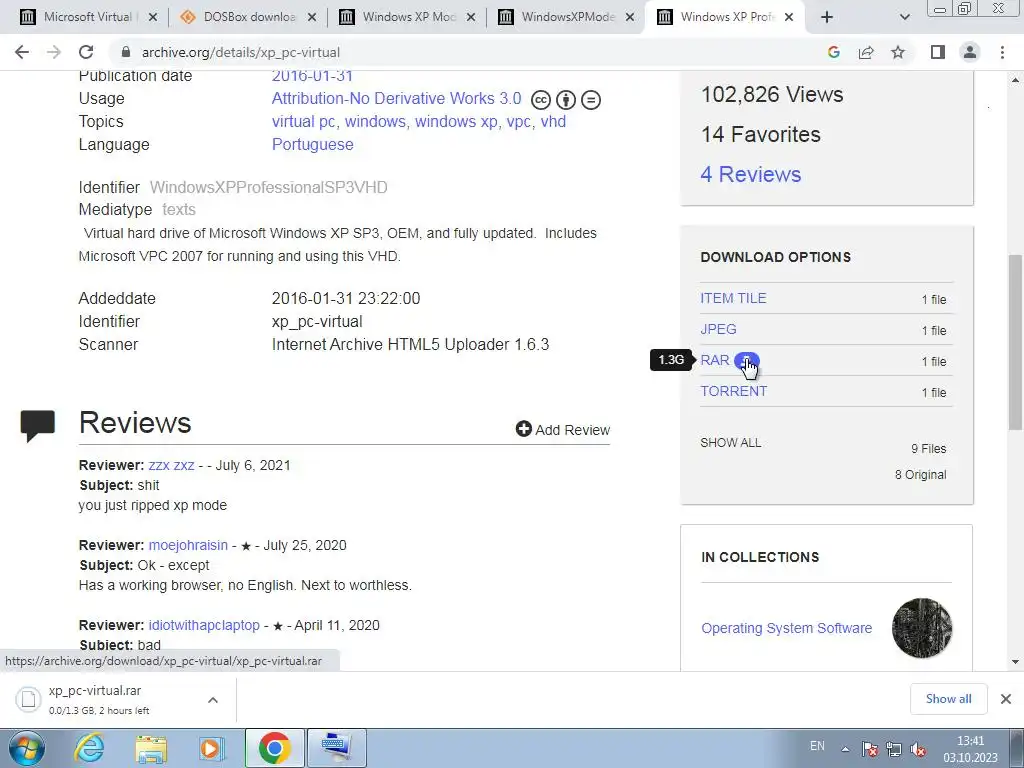Click the padlock site info icon

point(126,52)
